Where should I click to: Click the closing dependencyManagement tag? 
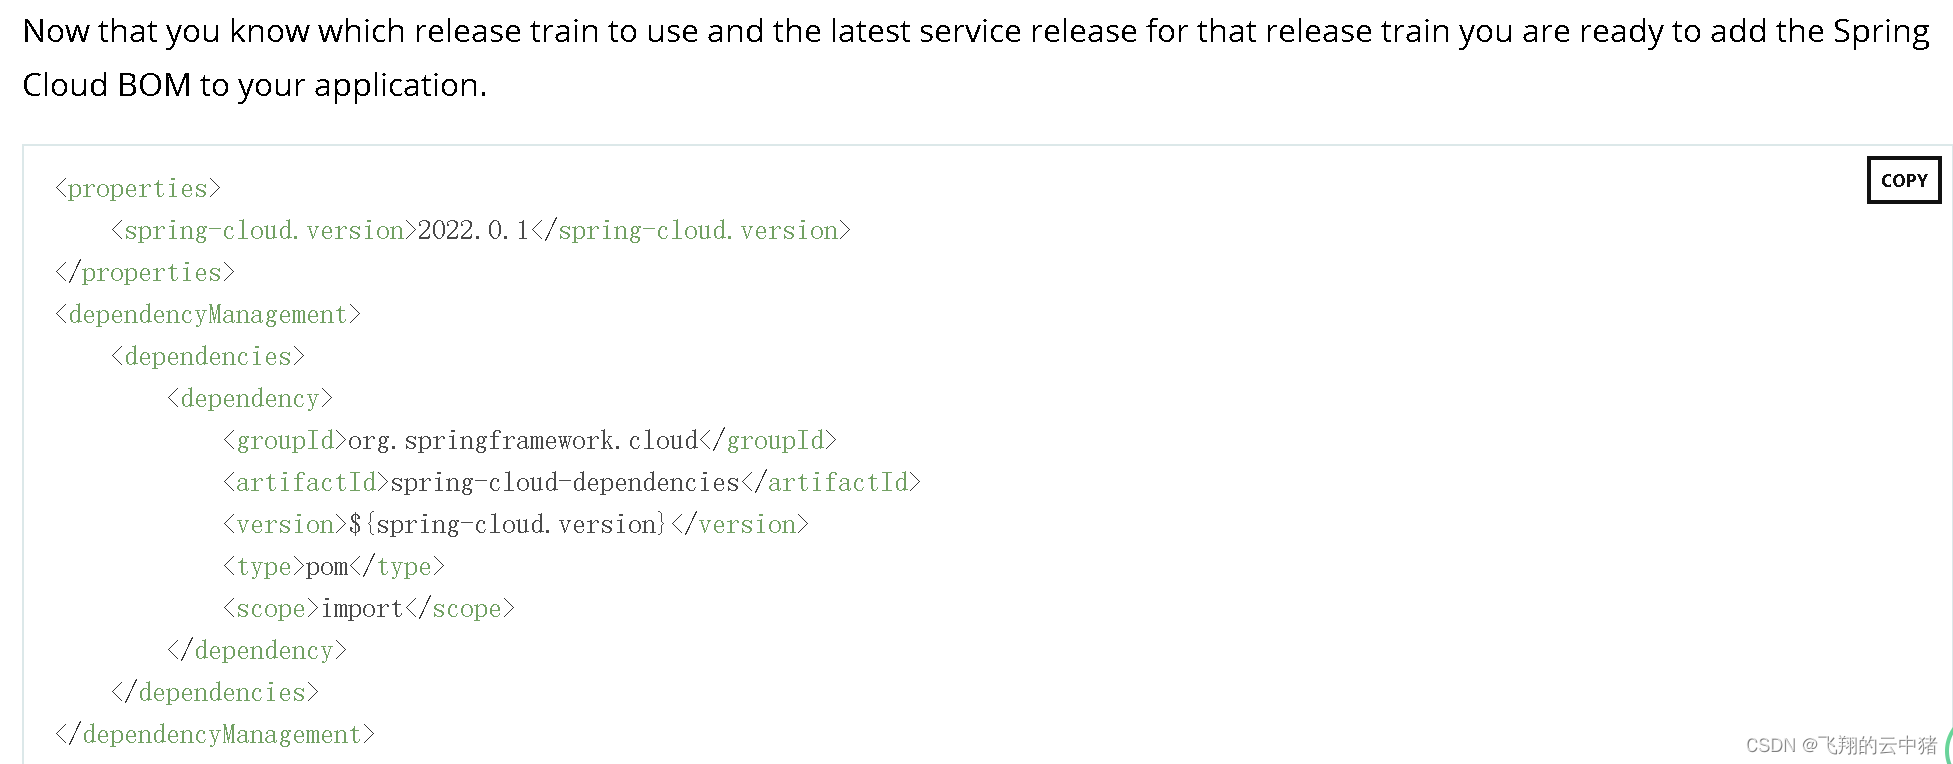click(x=215, y=734)
